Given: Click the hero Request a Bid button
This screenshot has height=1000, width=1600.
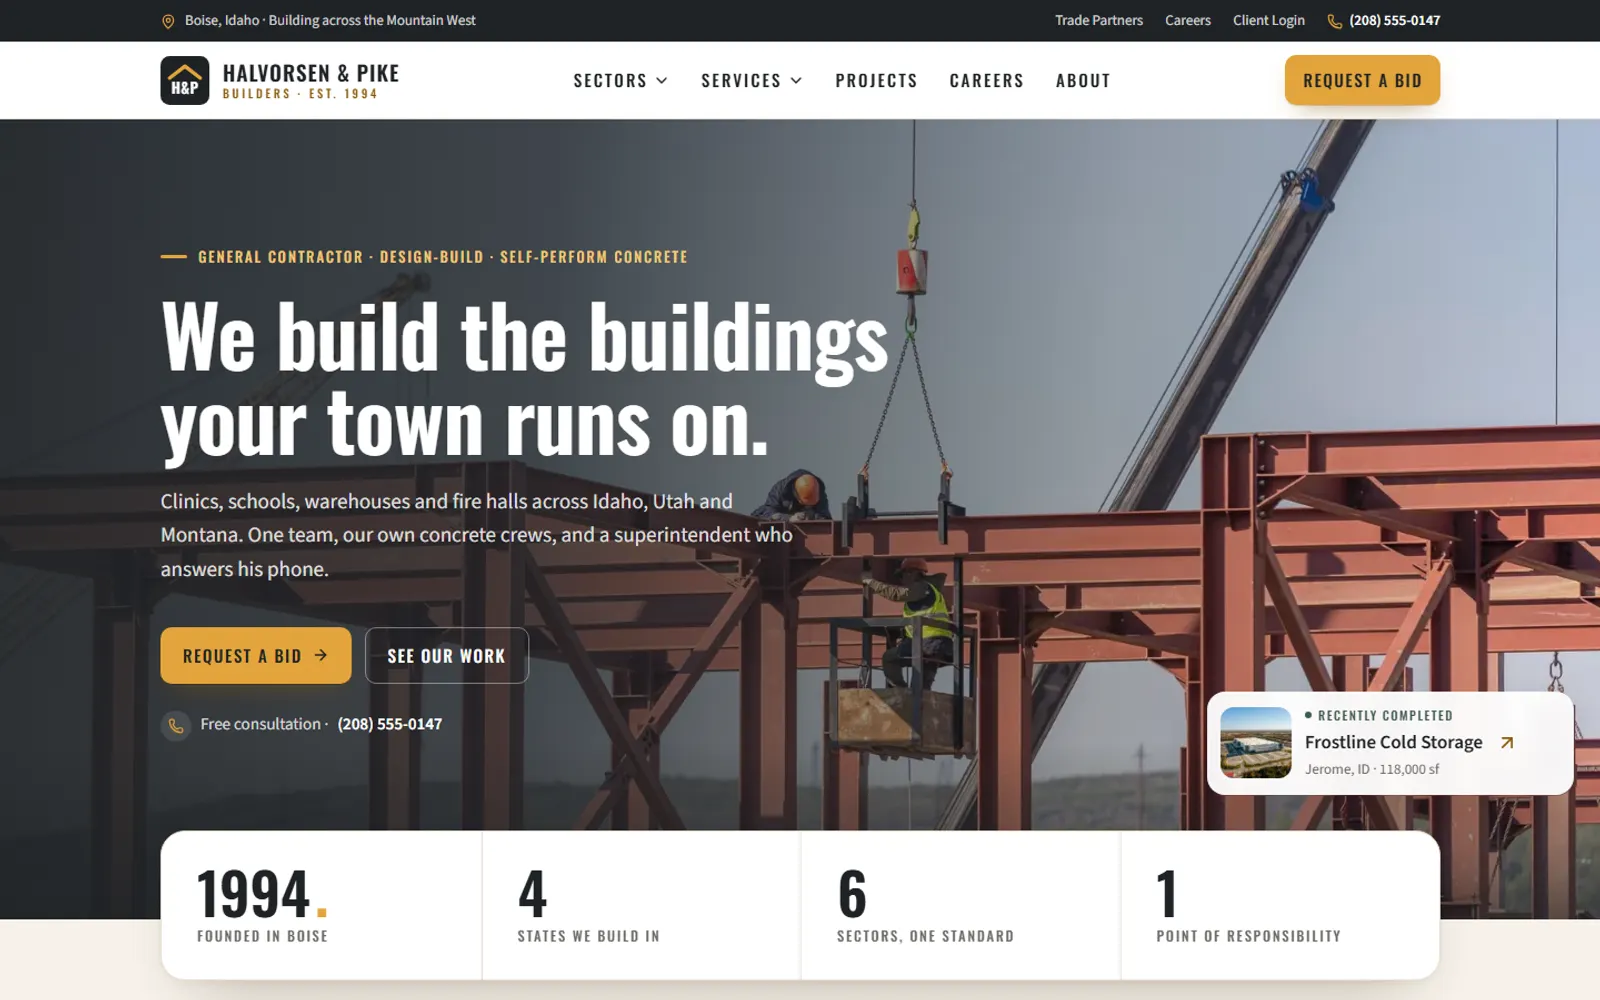Looking at the screenshot, I should pos(256,656).
